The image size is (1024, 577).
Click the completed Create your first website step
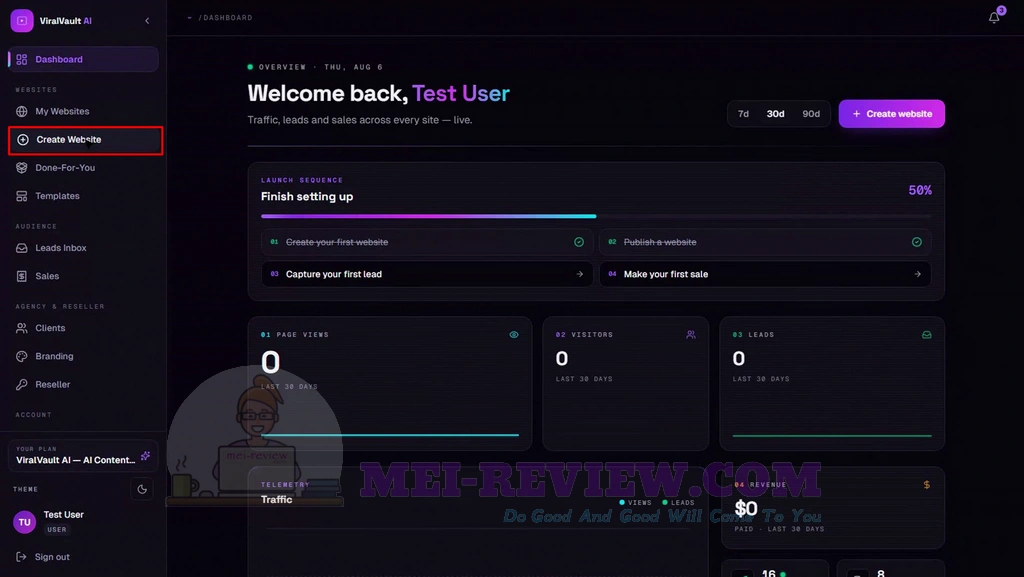[x=427, y=242]
